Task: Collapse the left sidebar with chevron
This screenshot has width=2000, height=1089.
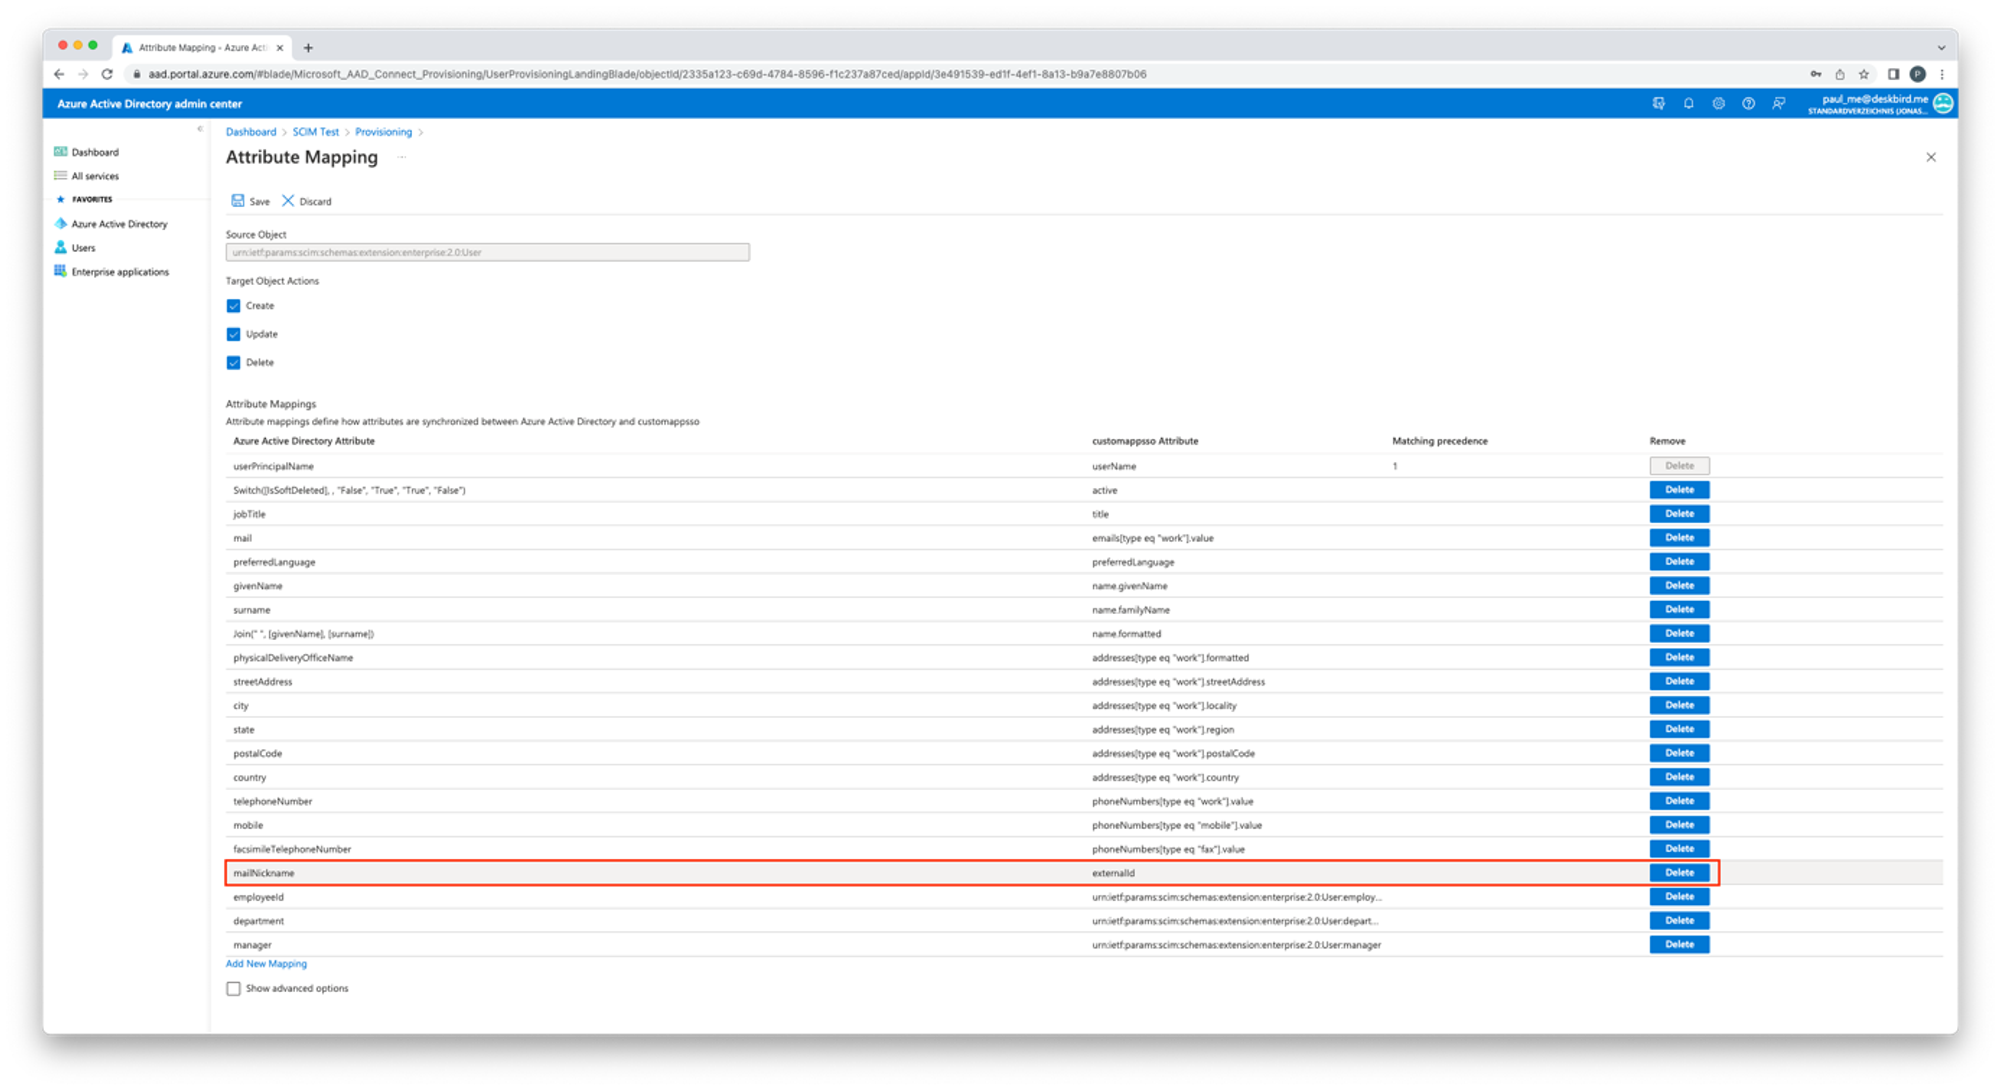Action: point(200,129)
